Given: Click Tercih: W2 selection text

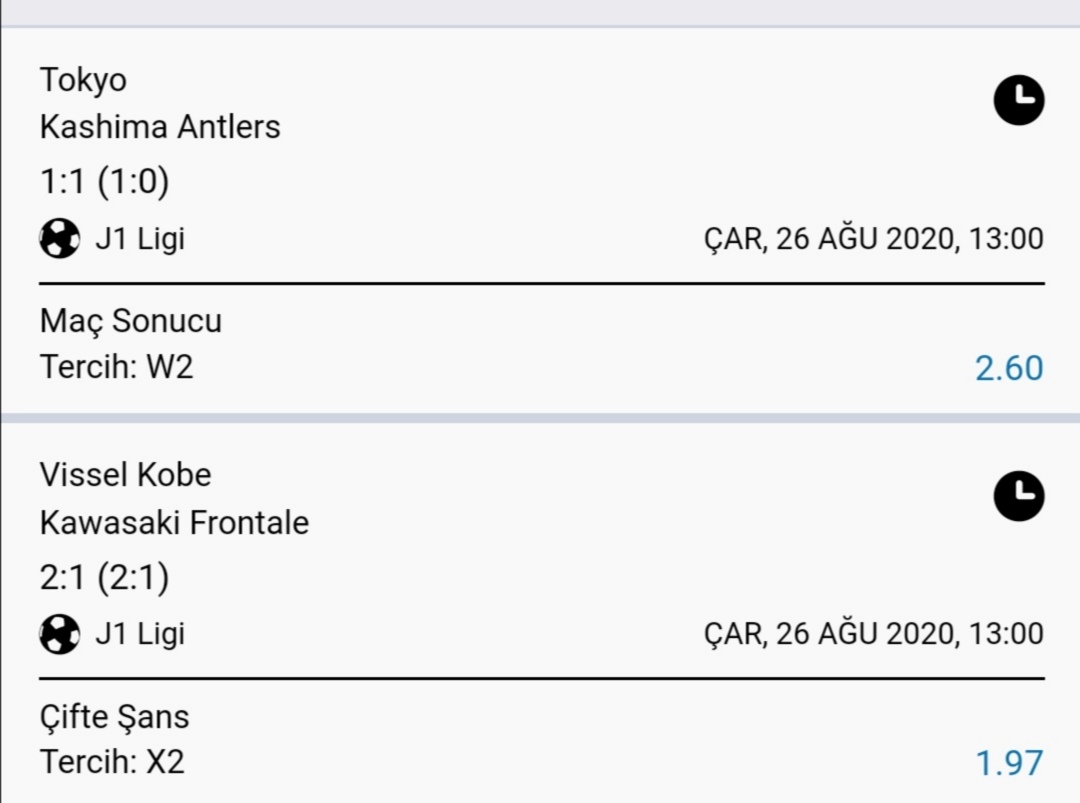Looking at the screenshot, I should pyautogui.click(x=116, y=366).
